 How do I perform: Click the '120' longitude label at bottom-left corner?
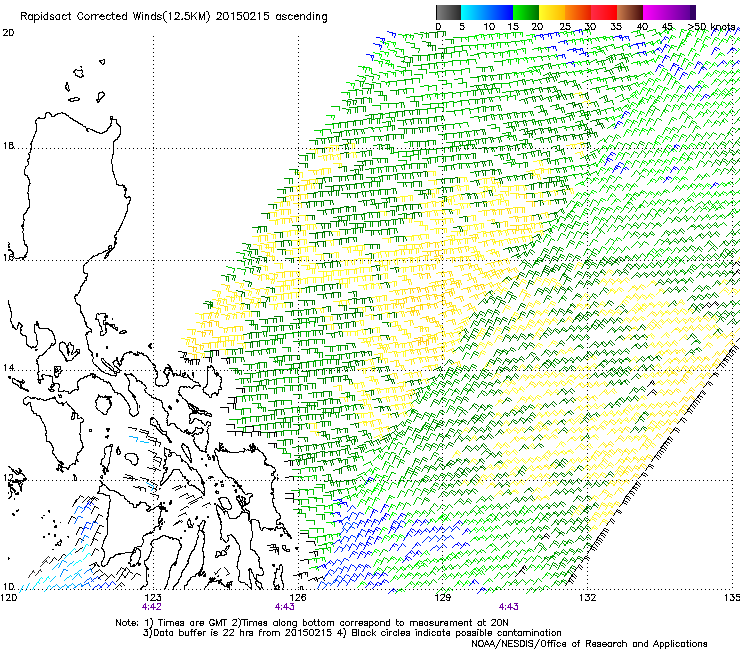pyautogui.click(x=8, y=598)
